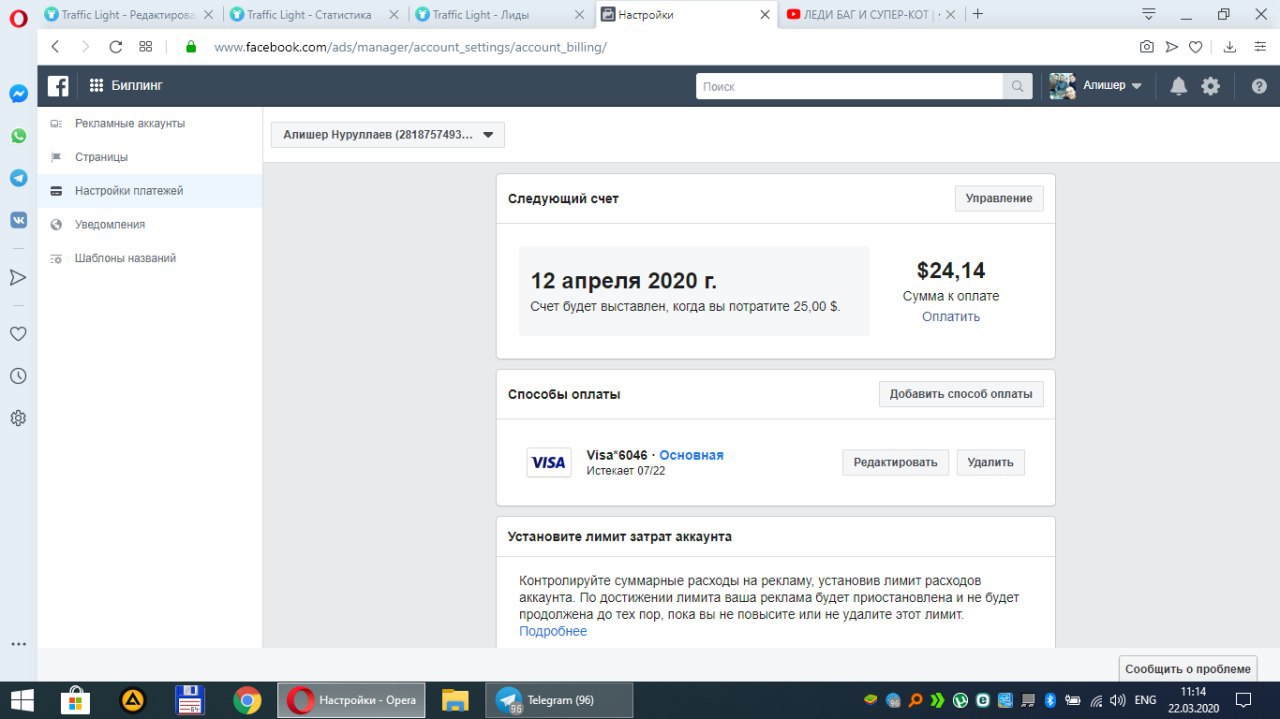Open Уведомления in left menu
The image size is (1280, 719).
[110, 224]
